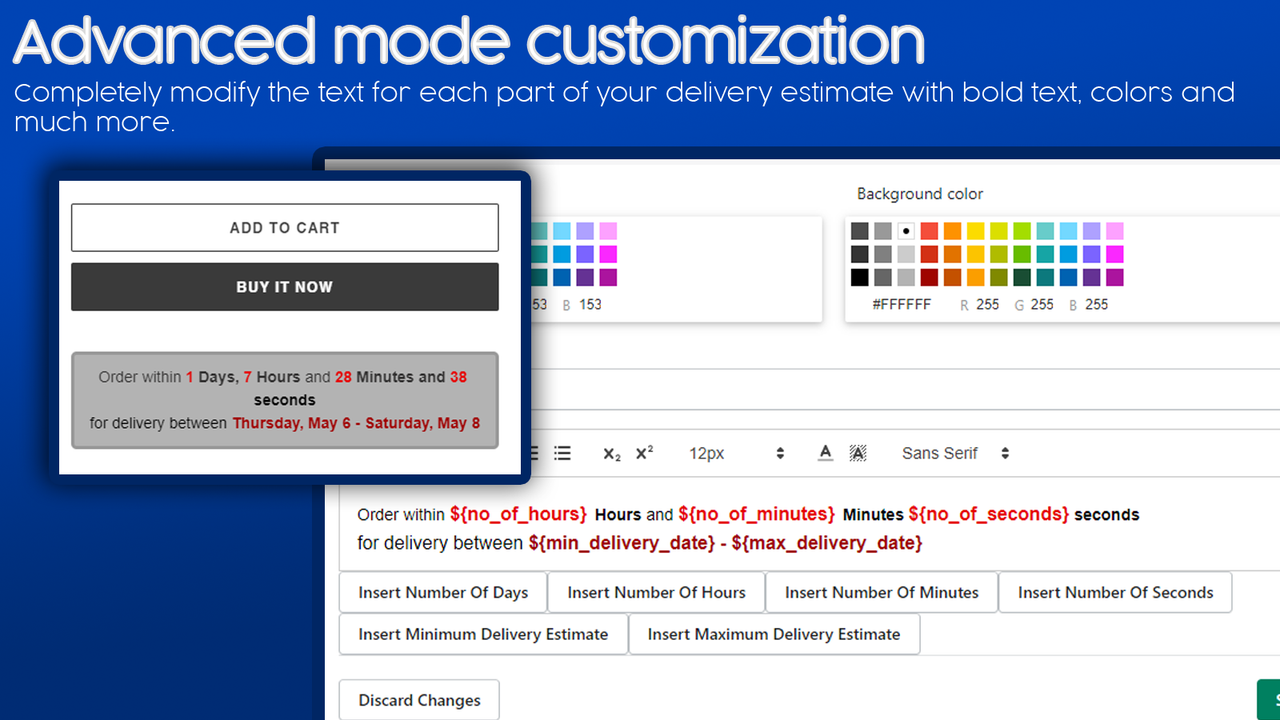Open the text color tool
The image size is (1280, 720).
[x=825, y=452]
